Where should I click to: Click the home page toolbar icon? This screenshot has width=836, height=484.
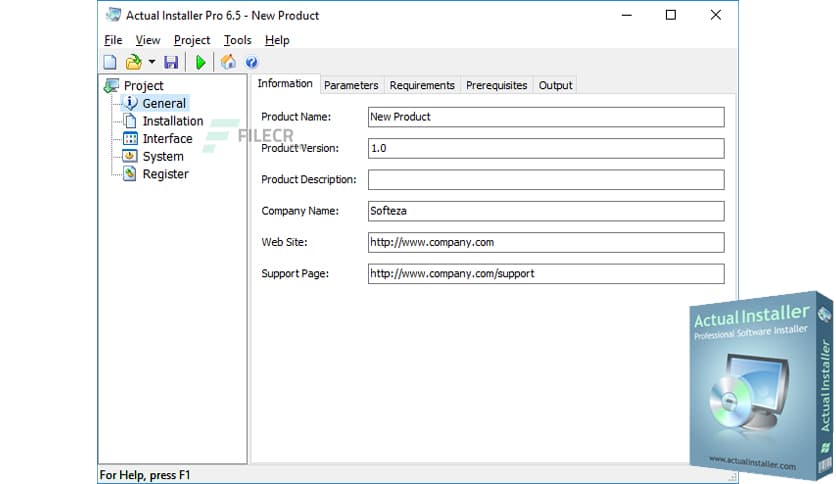(228, 62)
